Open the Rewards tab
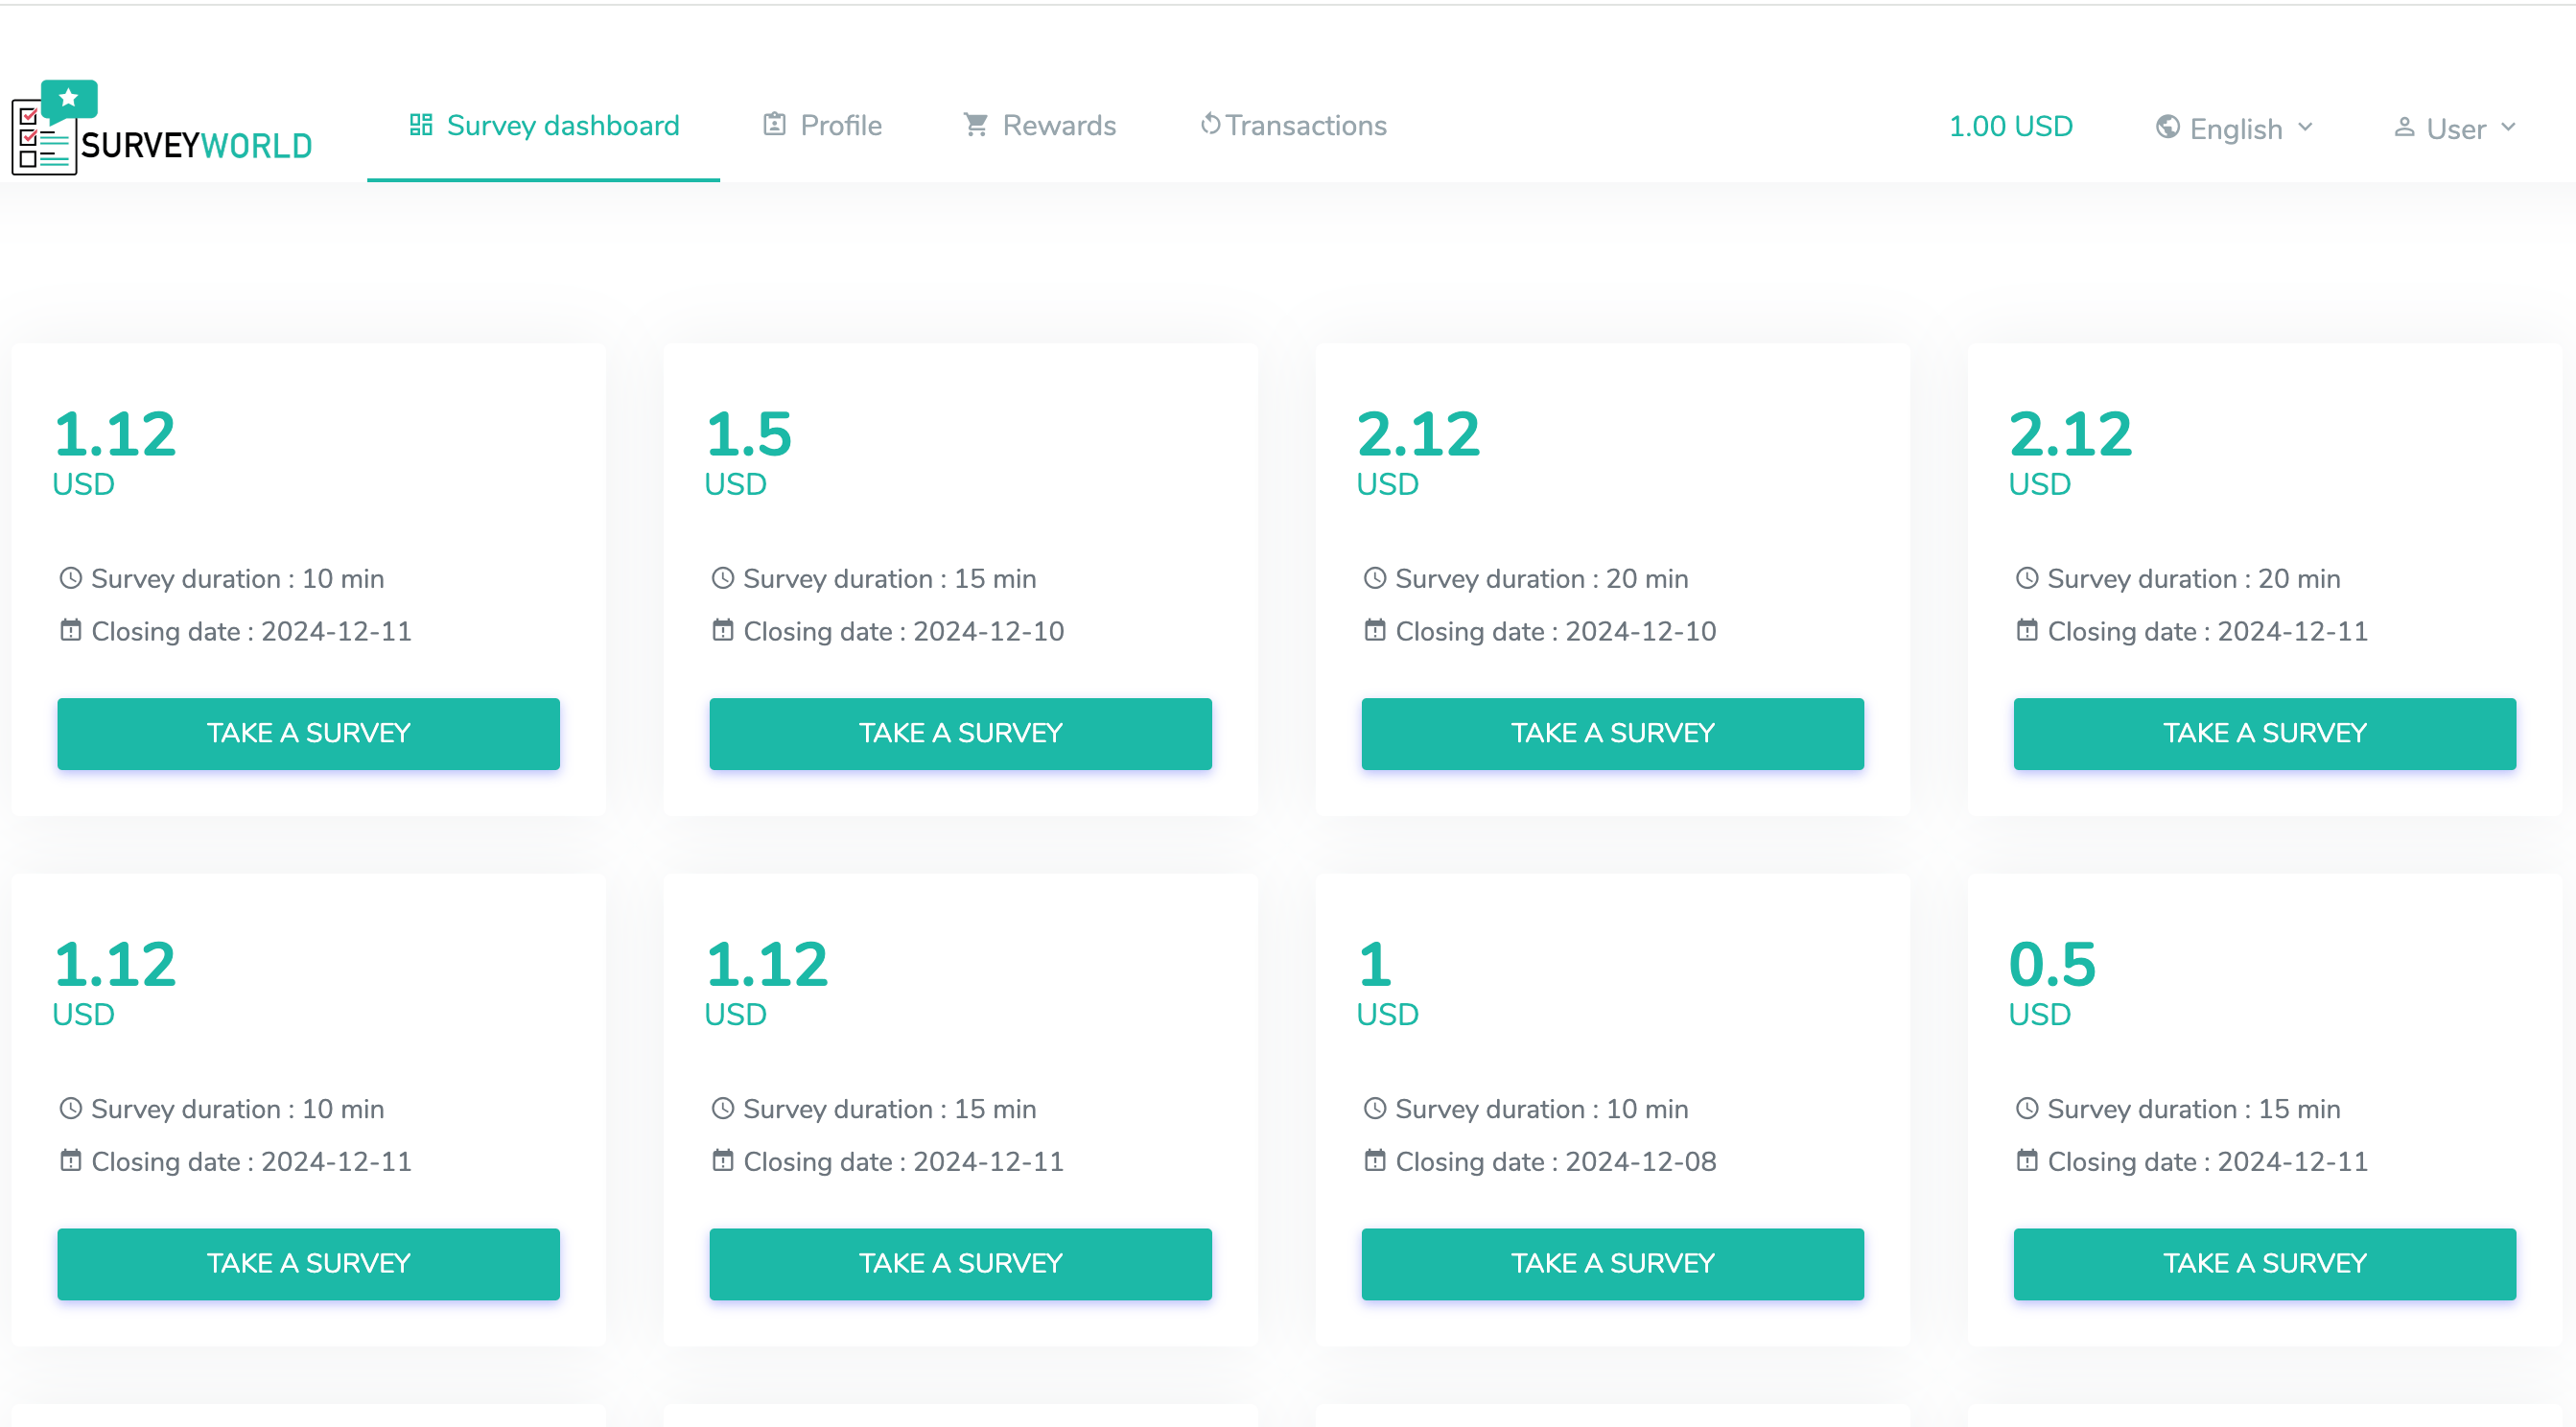 [1040, 126]
